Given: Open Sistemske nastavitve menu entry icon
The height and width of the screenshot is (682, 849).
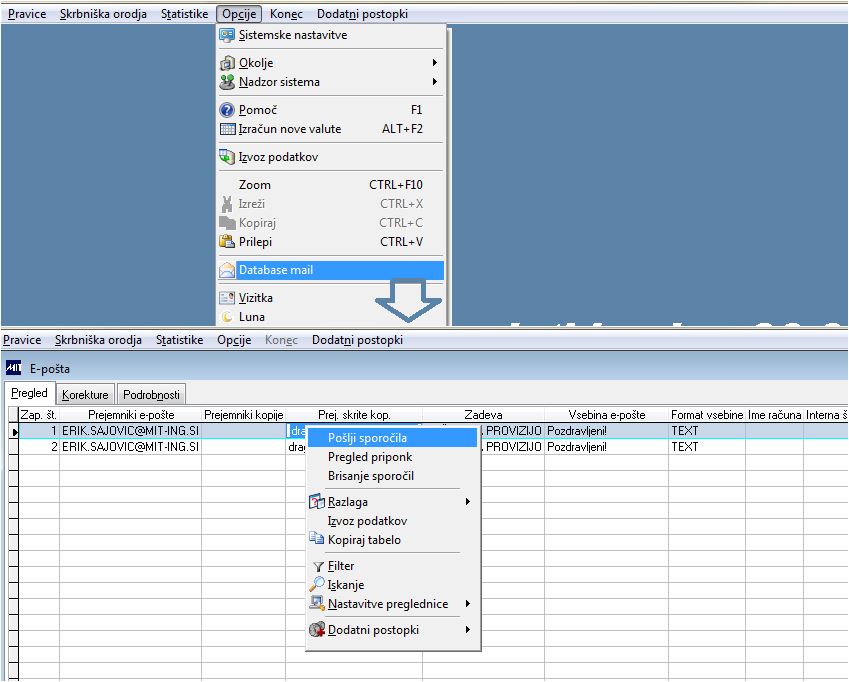Looking at the screenshot, I should pos(227,35).
